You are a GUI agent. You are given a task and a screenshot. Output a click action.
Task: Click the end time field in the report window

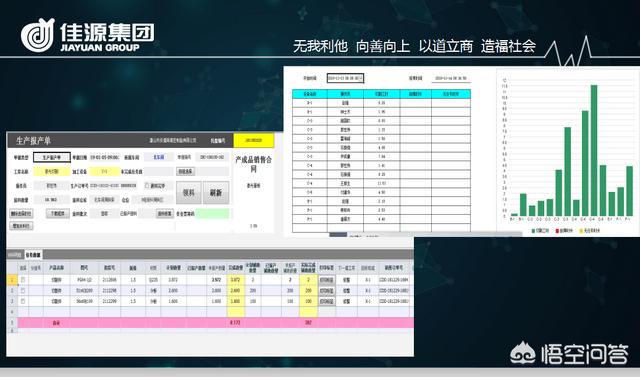pos(451,78)
